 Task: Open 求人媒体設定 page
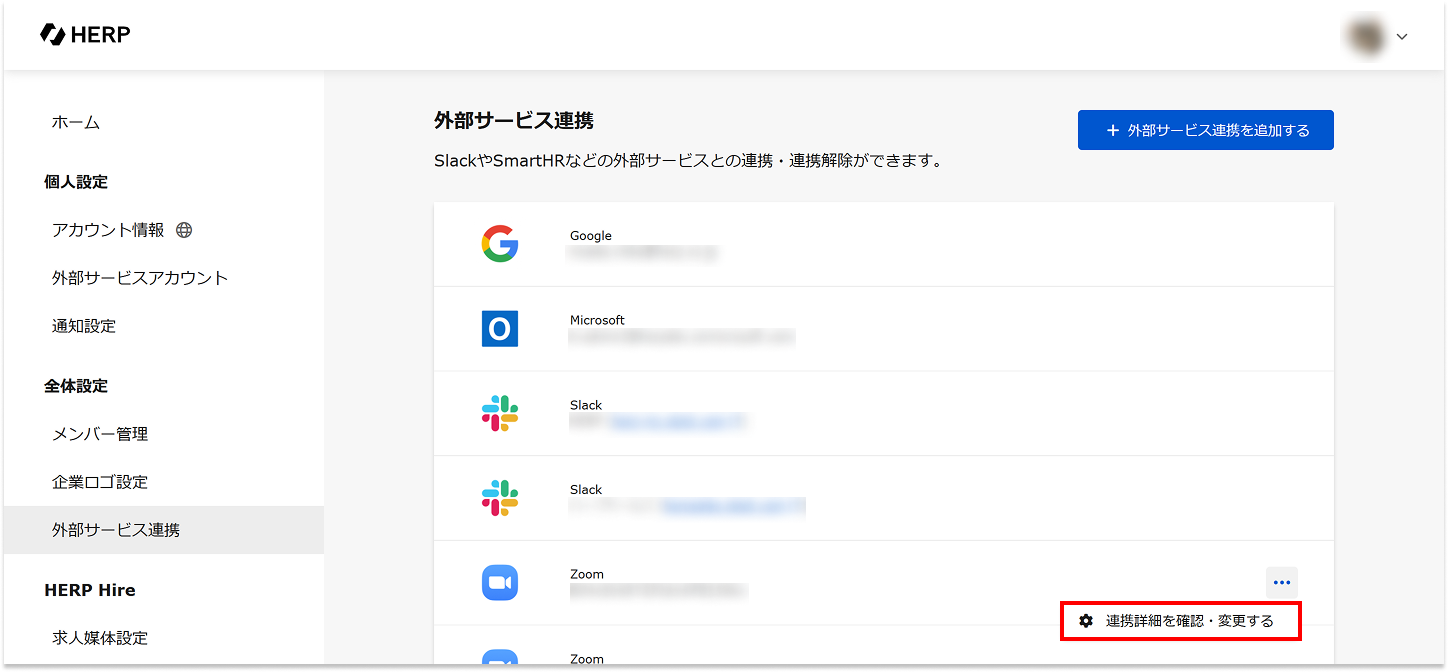point(100,638)
